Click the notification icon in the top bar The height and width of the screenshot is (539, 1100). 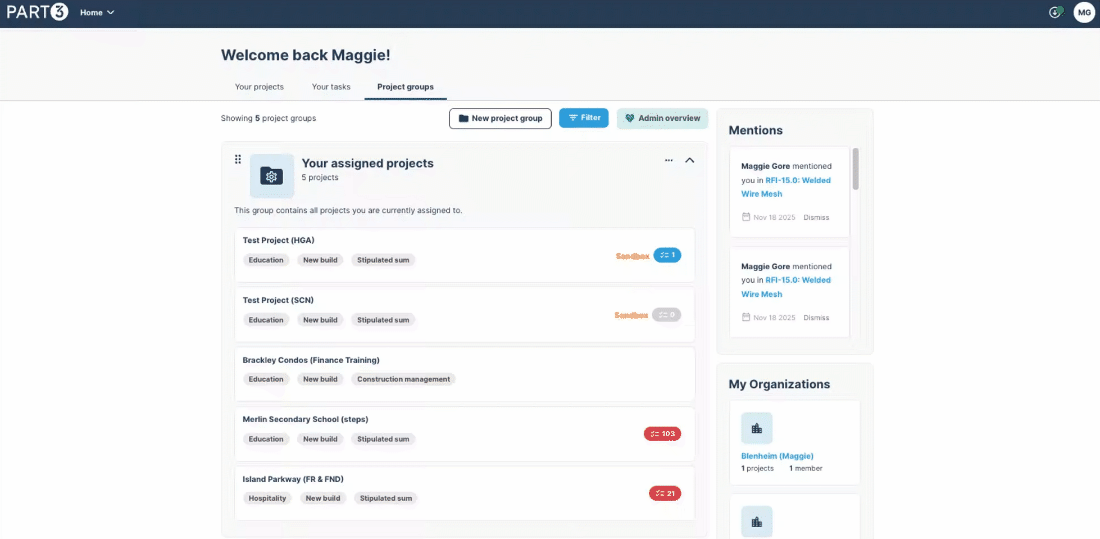pyautogui.click(x=1056, y=13)
